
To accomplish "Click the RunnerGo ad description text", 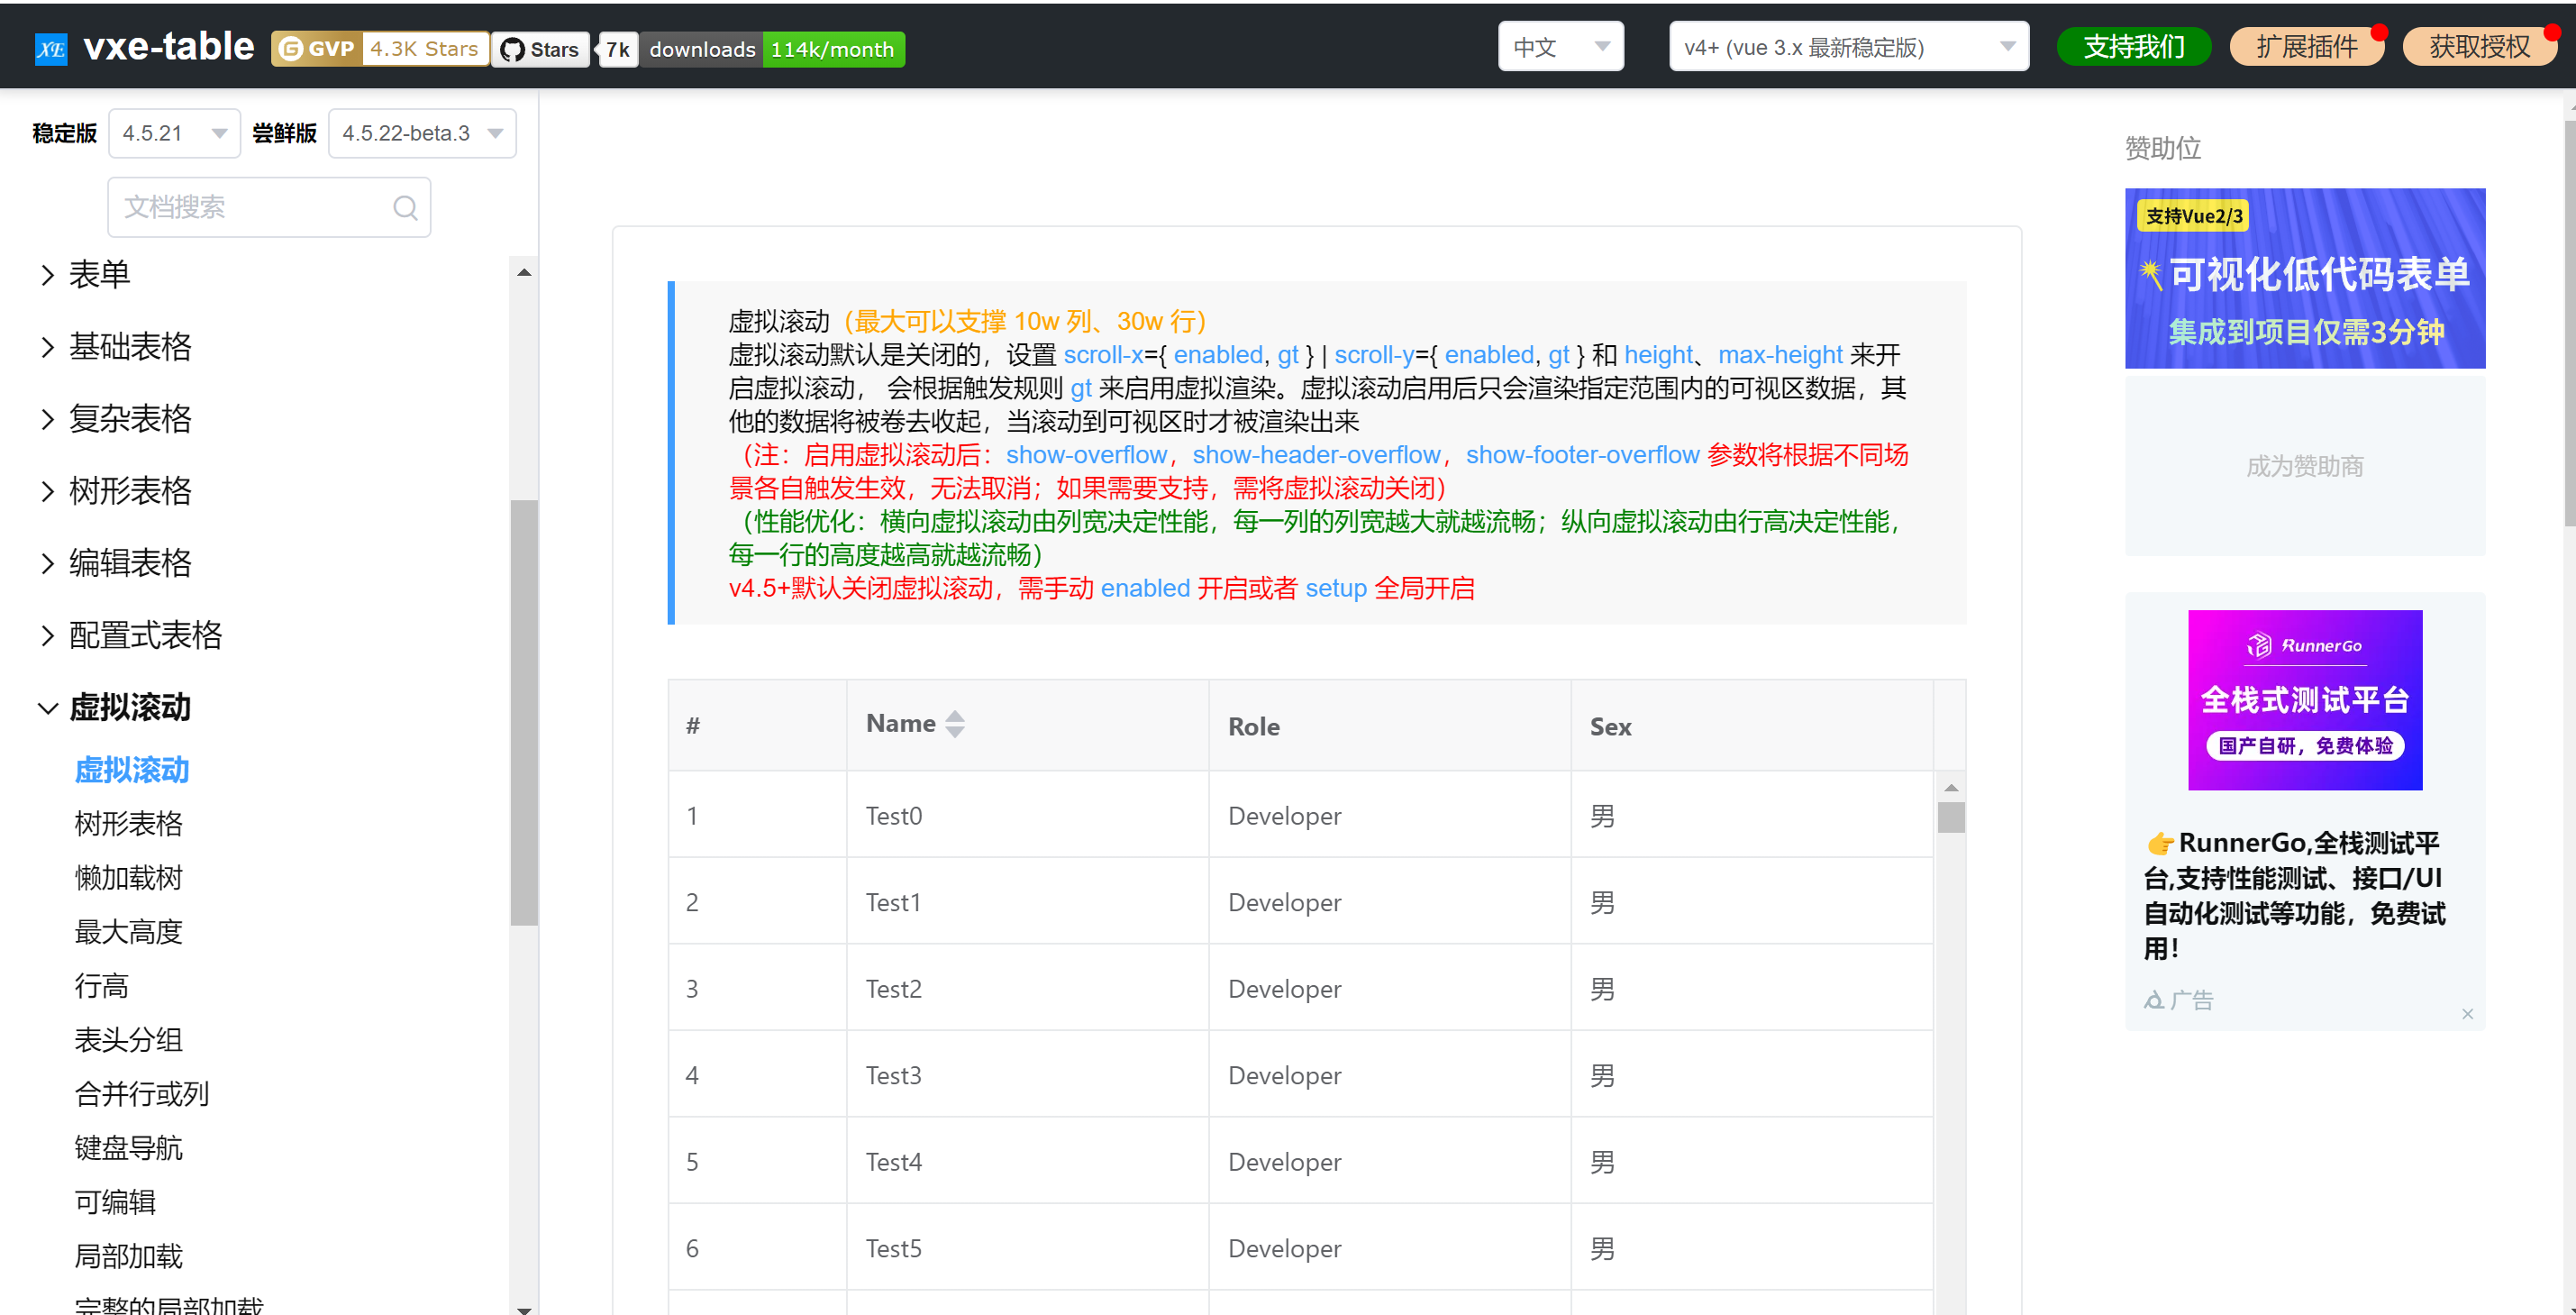I will click(2294, 895).
